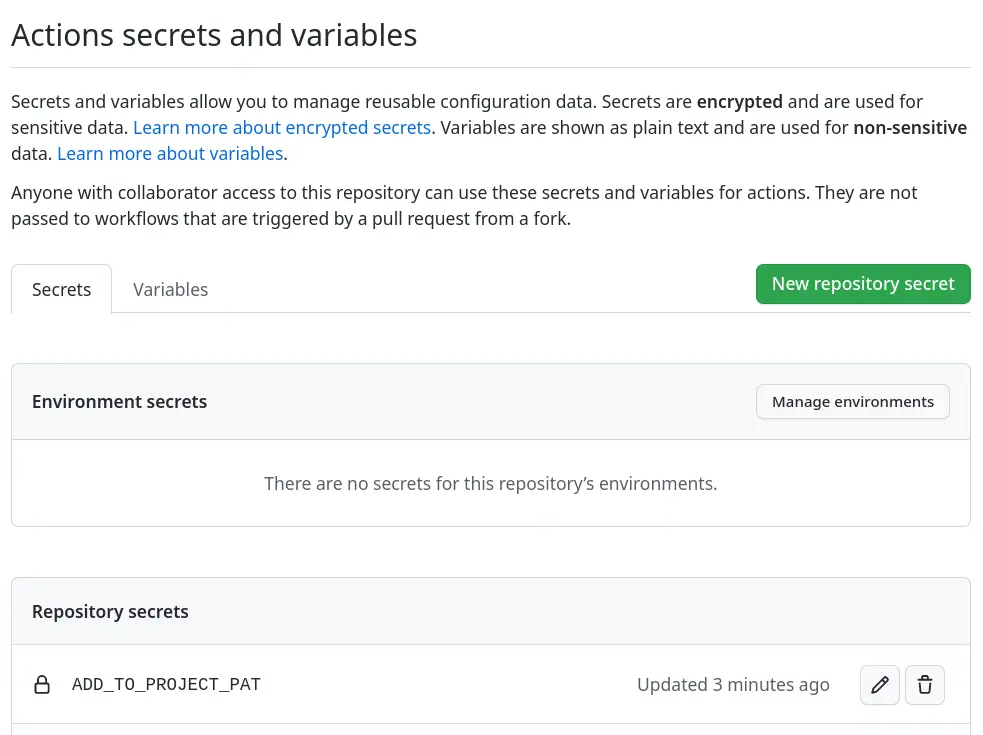Select the green New repository secret button

[x=863, y=283]
